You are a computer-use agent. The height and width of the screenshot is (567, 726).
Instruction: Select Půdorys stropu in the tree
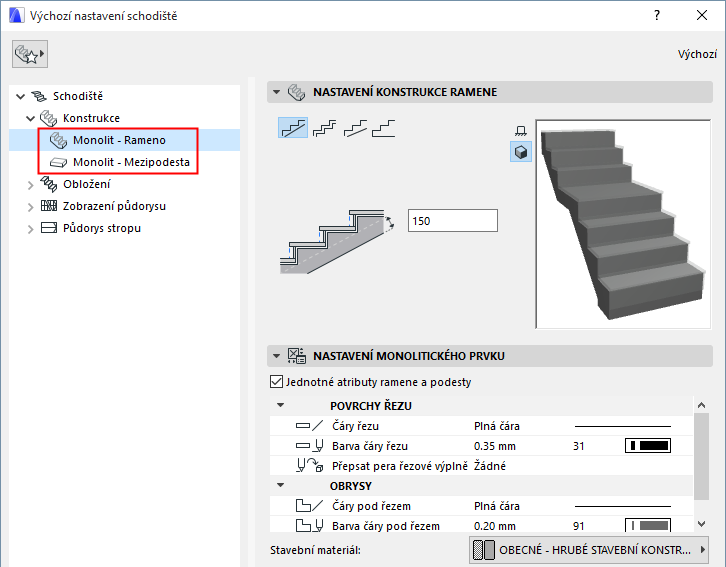(x=102, y=228)
